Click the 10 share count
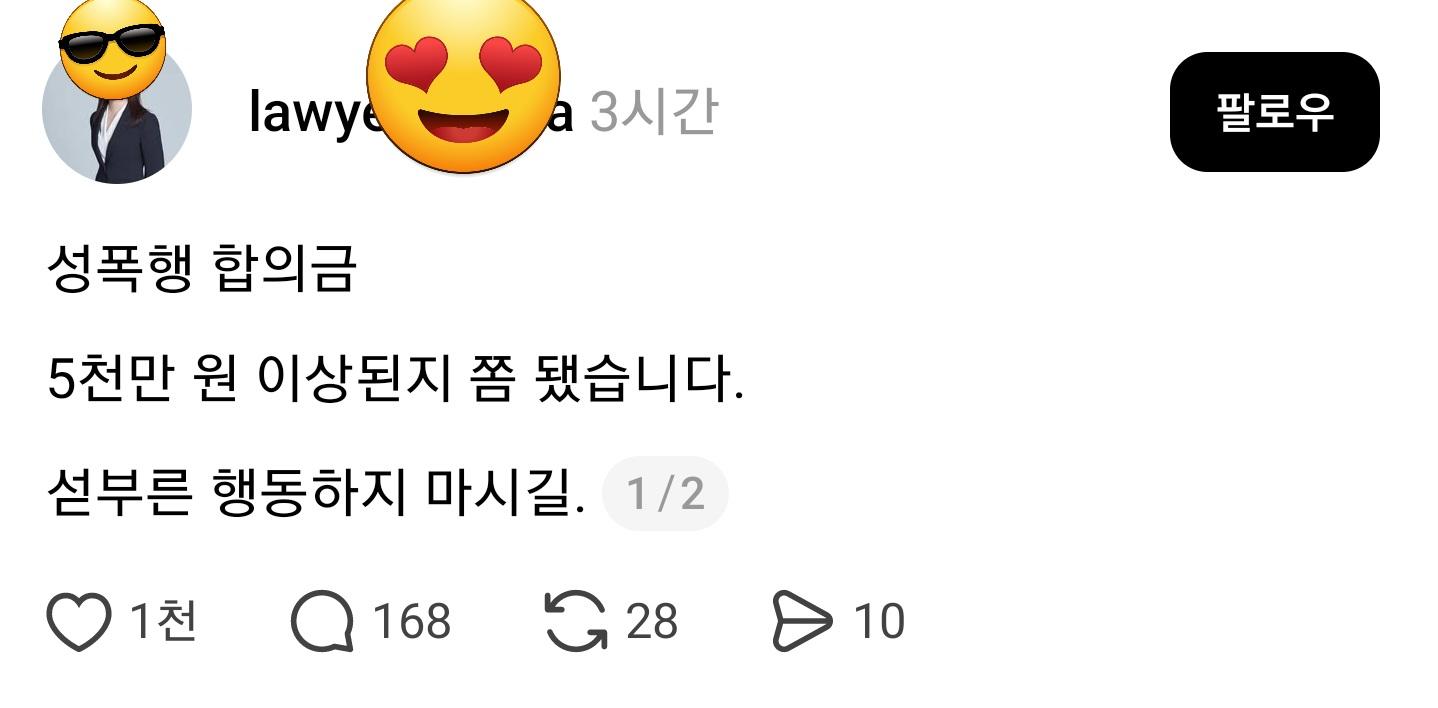 pyautogui.click(x=879, y=621)
